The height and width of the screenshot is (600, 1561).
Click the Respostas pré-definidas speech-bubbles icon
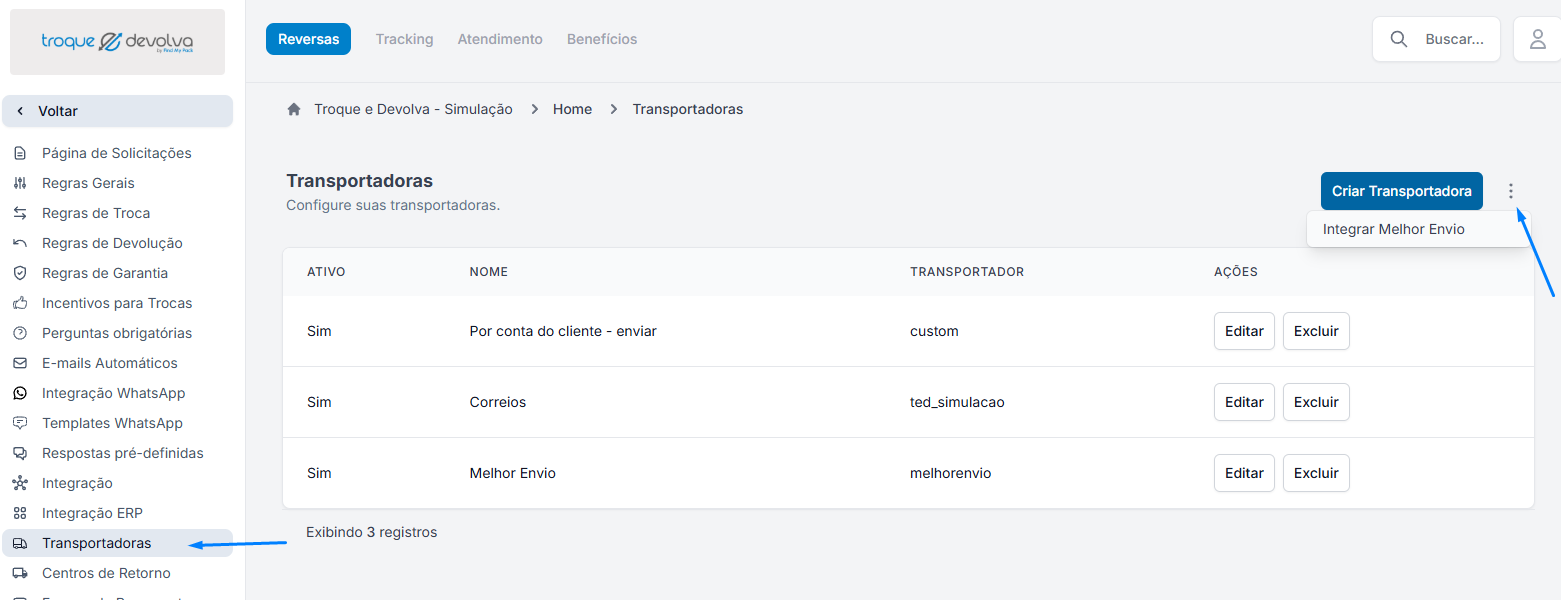20,453
